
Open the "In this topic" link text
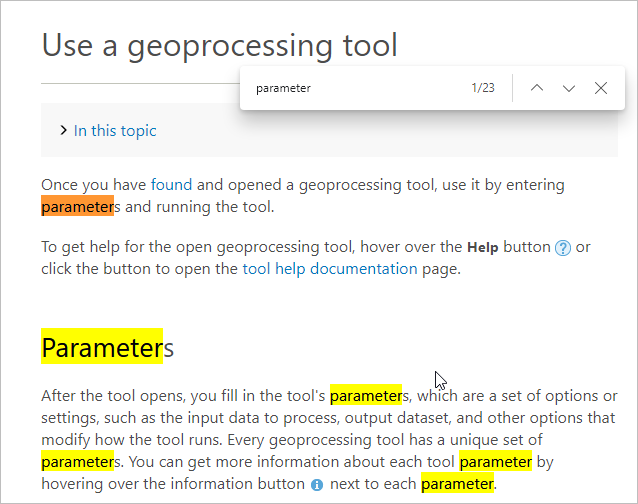click(x=115, y=130)
